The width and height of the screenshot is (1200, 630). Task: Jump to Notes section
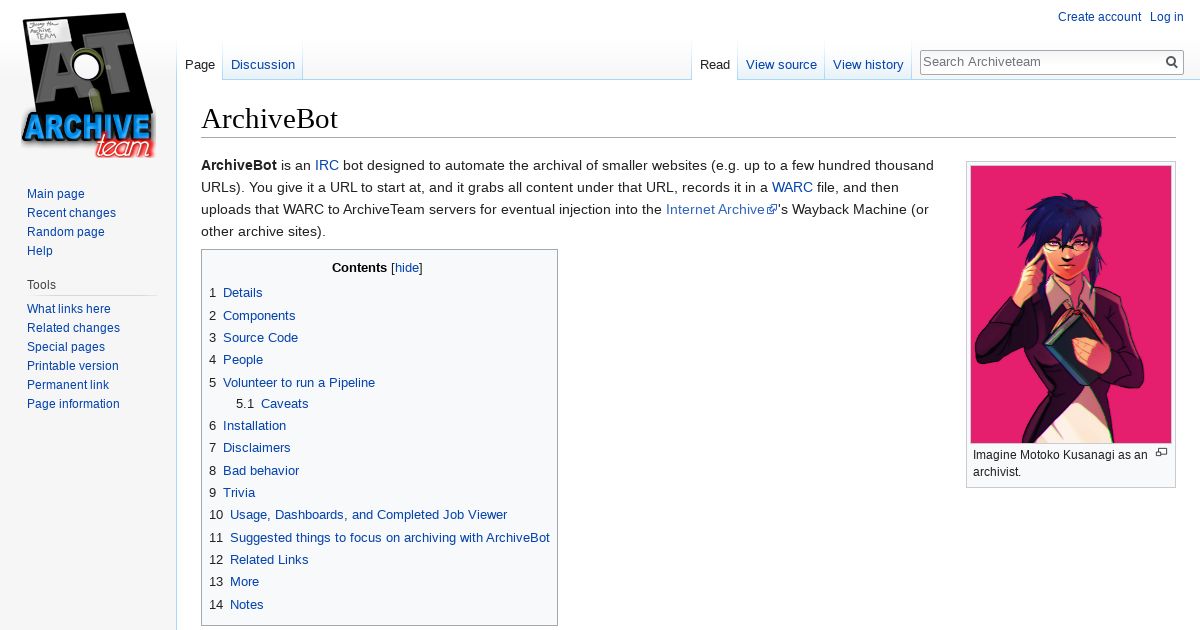point(247,605)
